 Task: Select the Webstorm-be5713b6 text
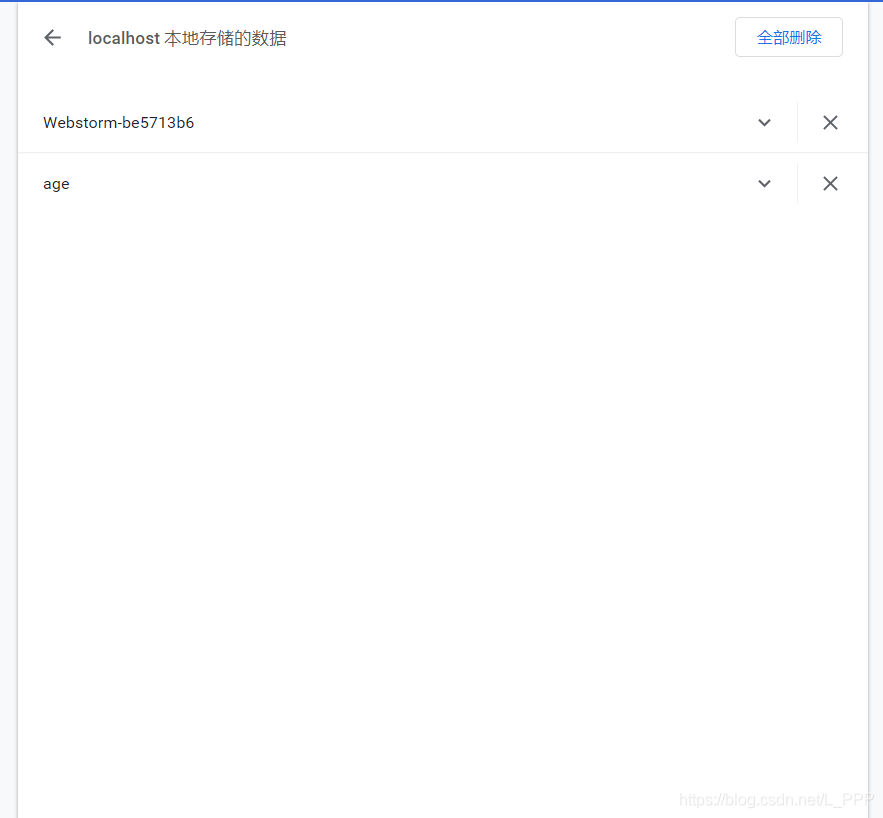pyautogui.click(x=118, y=123)
